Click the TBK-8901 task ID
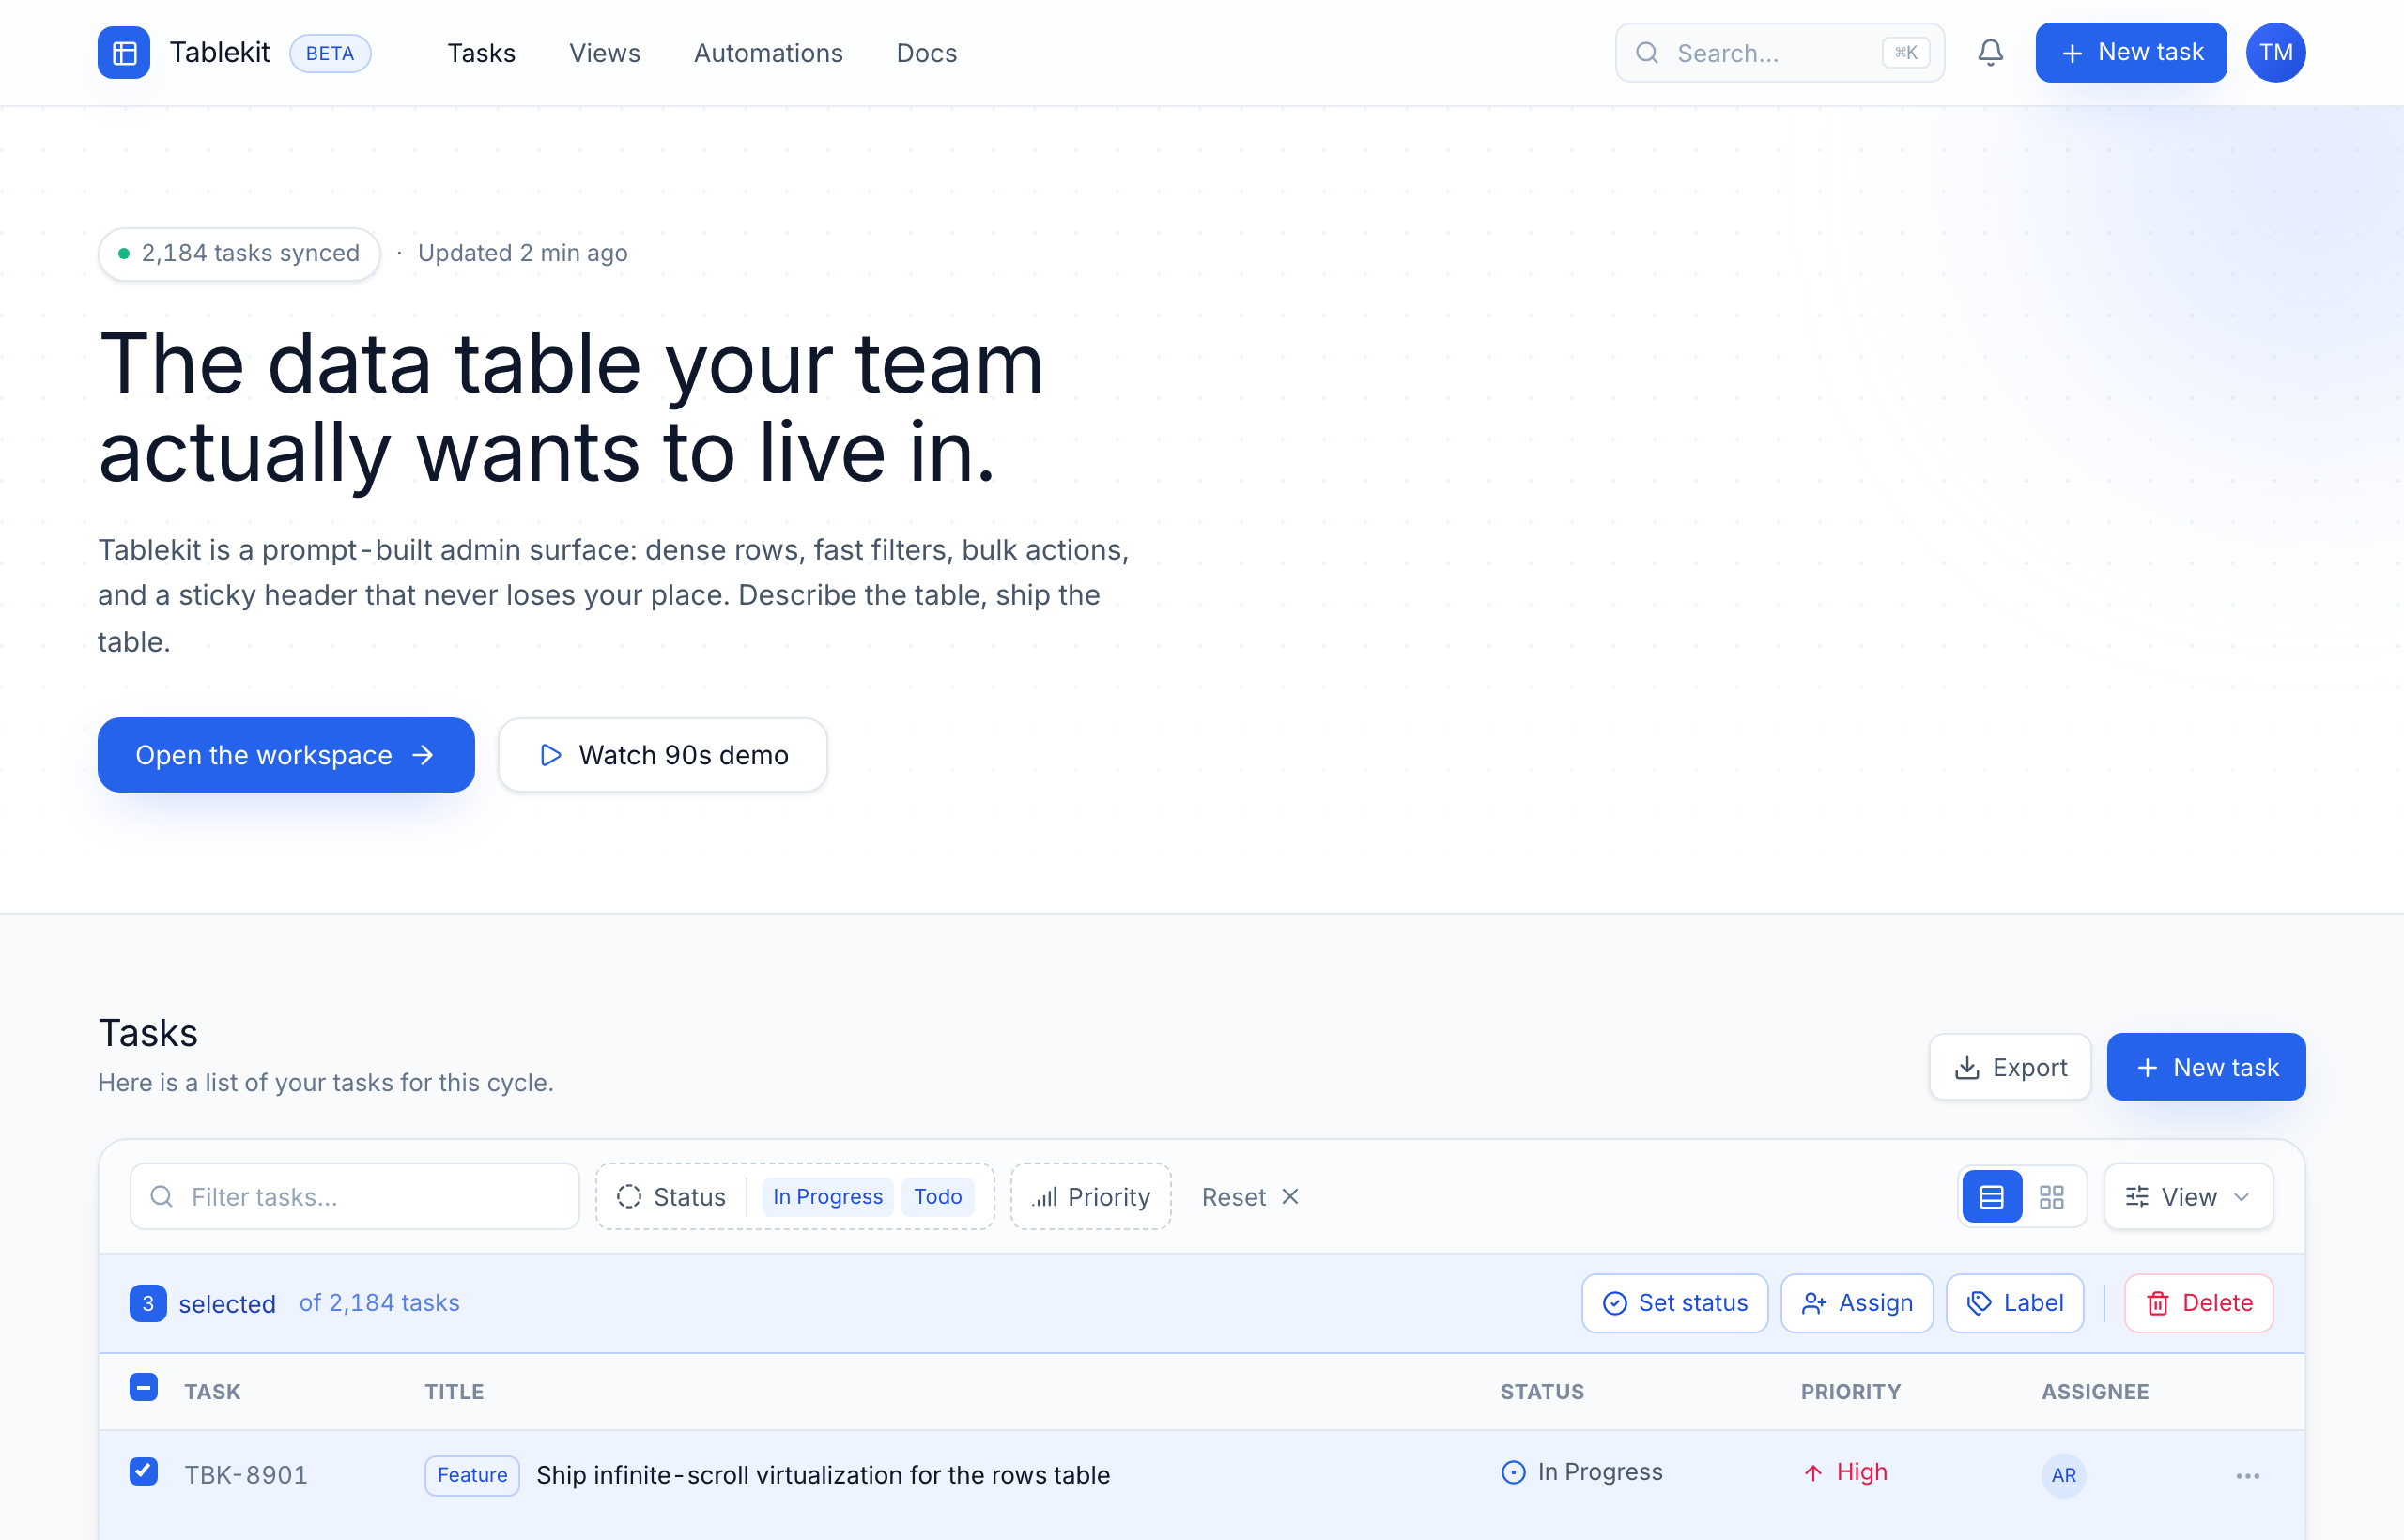Image resolution: width=2404 pixels, height=1540 pixels. coord(246,1475)
